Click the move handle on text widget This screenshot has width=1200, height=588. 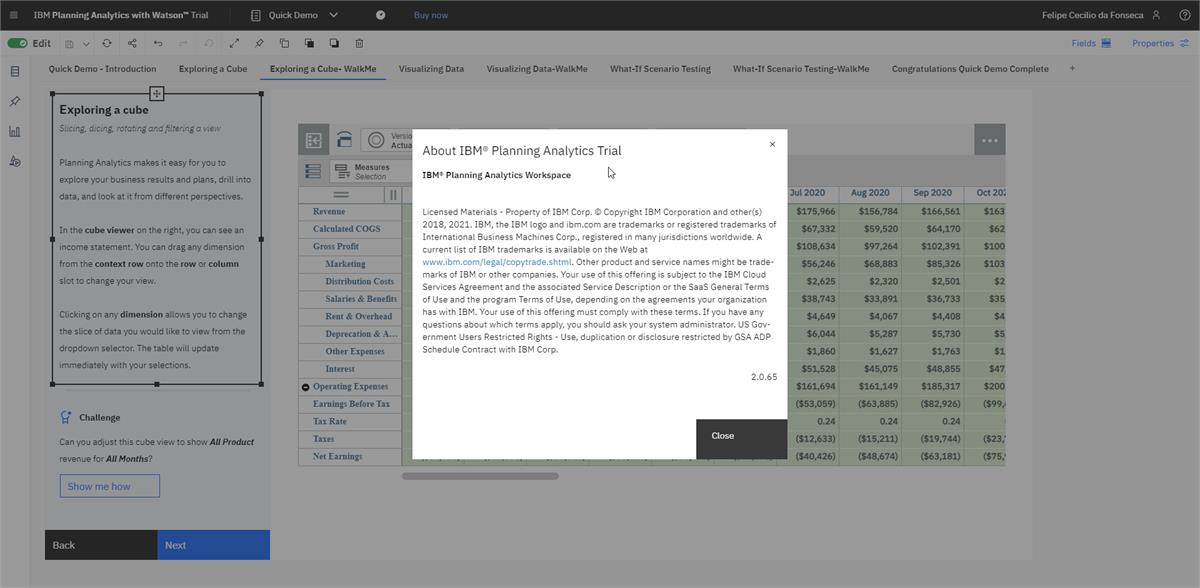coord(157,93)
